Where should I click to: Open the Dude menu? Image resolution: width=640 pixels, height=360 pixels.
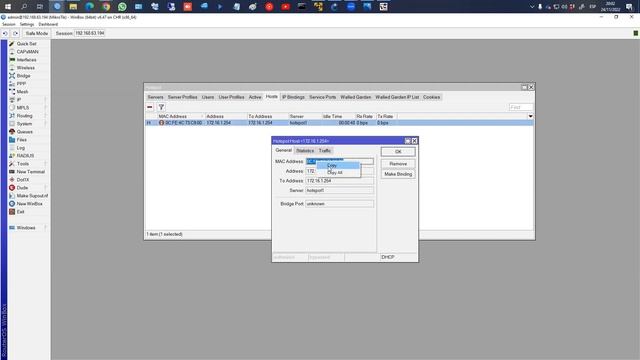pyautogui.click(x=22, y=188)
